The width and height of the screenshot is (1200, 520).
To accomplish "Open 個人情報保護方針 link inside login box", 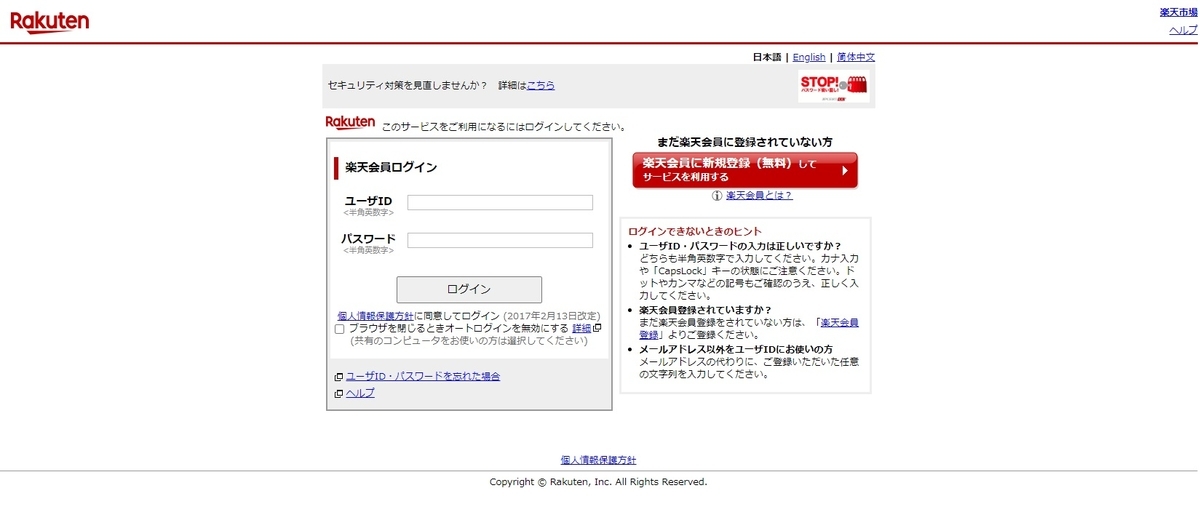I will click(x=375, y=316).
